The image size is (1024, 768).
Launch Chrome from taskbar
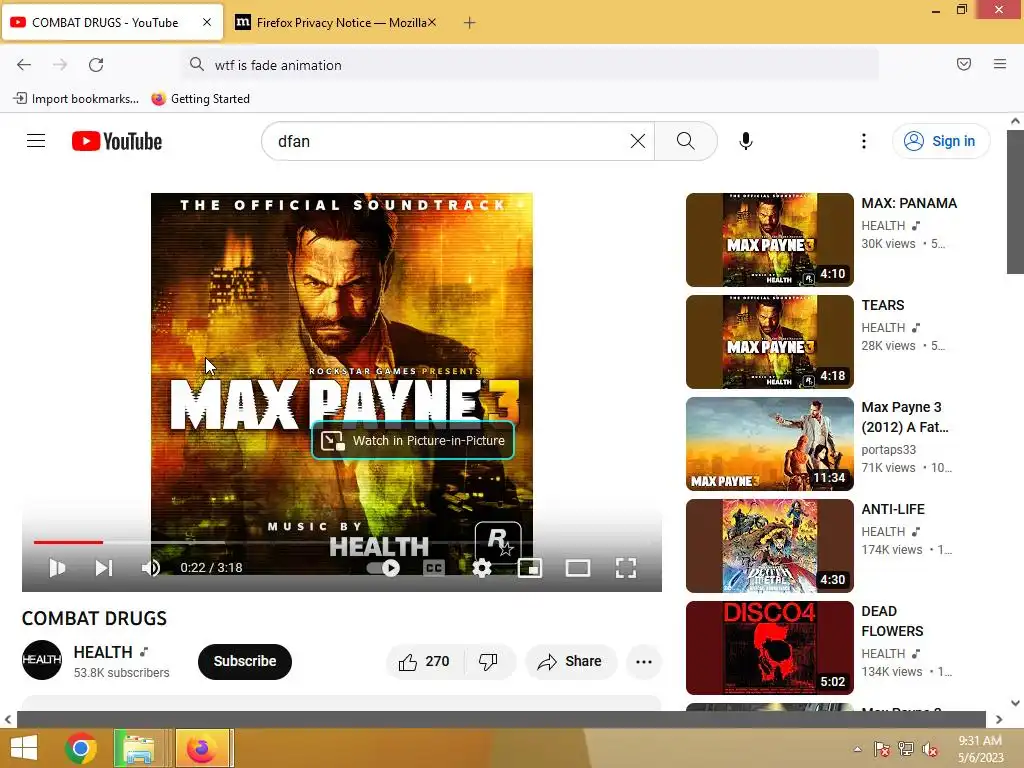pyautogui.click(x=80, y=748)
